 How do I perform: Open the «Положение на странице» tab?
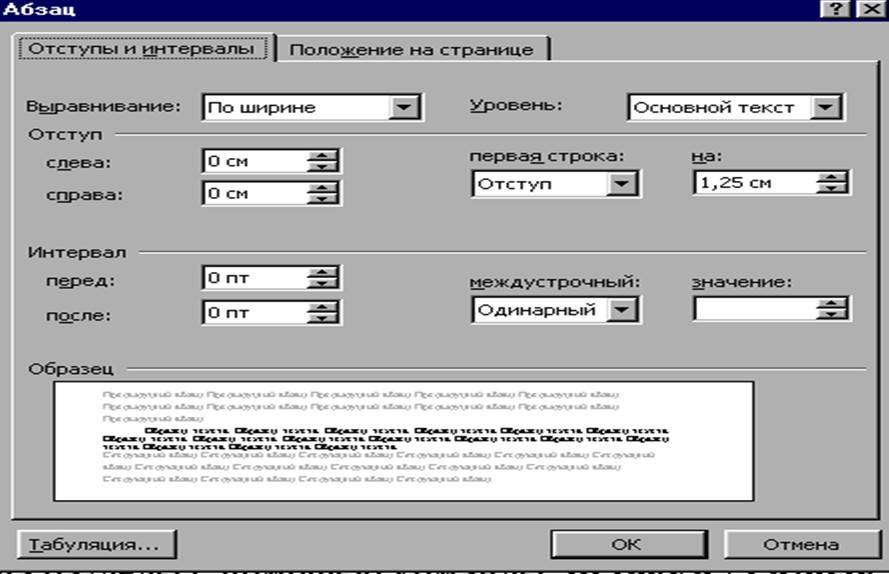(x=412, y=50)
